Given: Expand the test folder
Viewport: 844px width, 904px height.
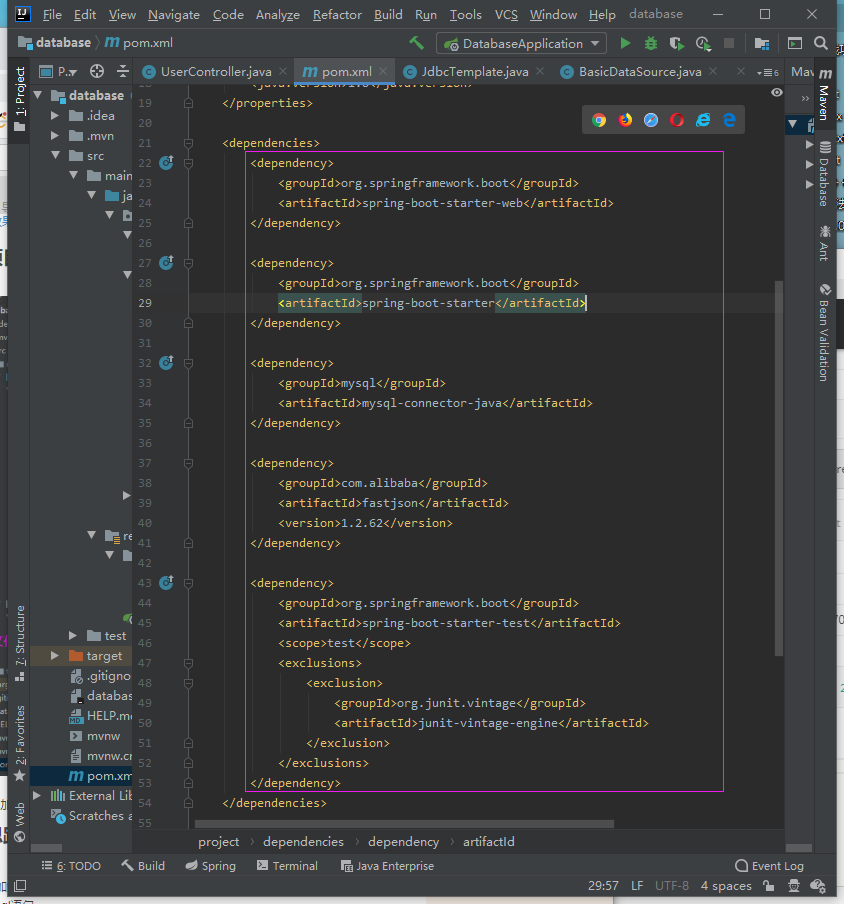Looking at the screenshot, I should pos(73,635).
